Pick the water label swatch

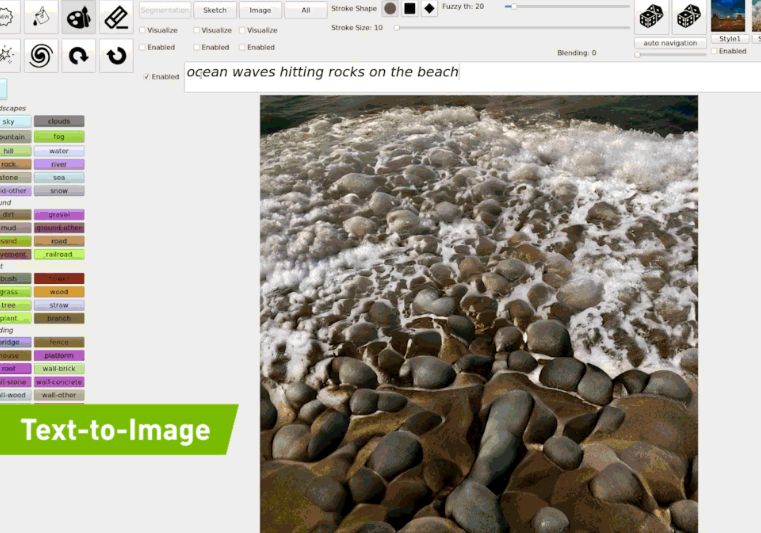59,151
